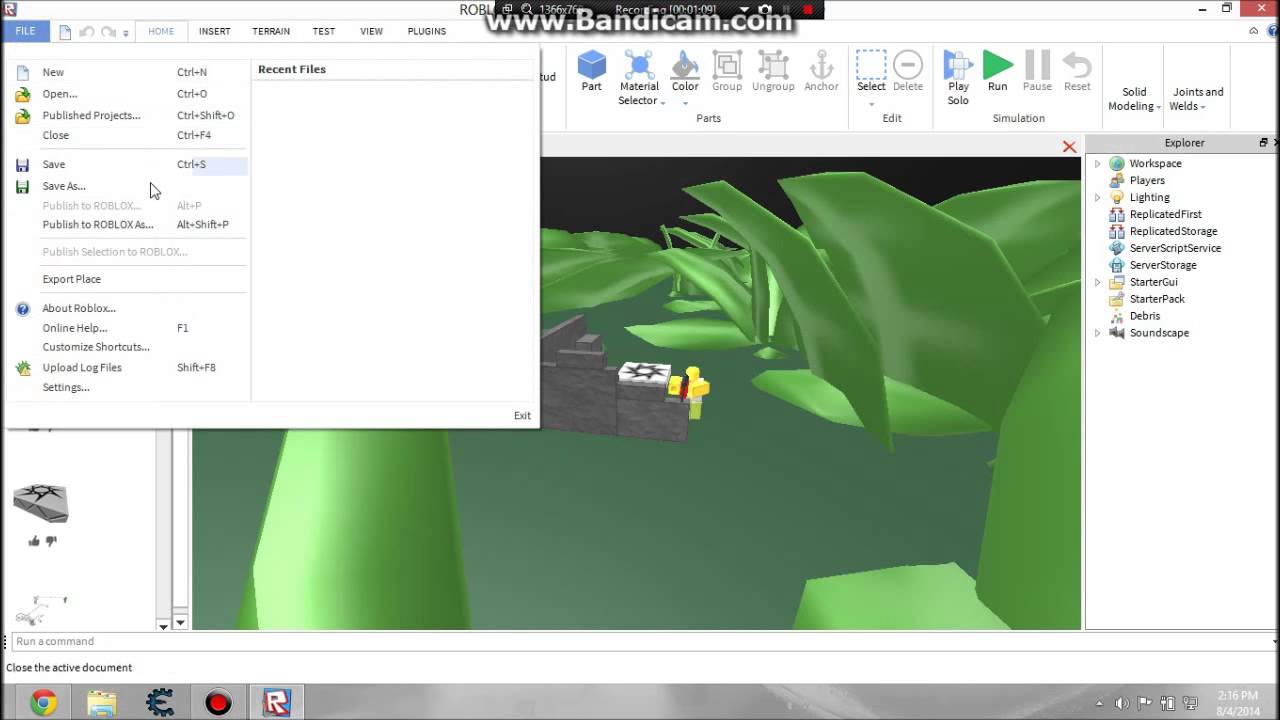
Task: Open the Joints and Welds dropdown
Action: point(1197,98)
